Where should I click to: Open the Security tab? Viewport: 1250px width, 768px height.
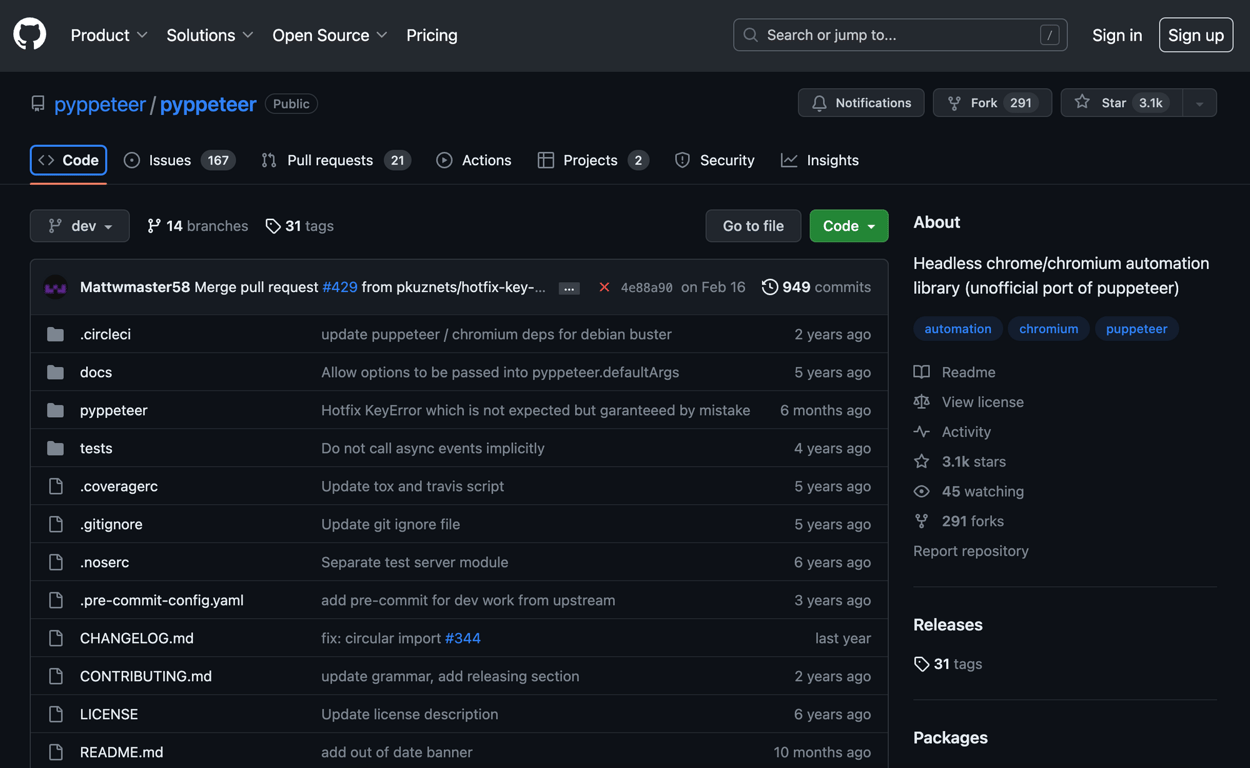click(x=715, y=160)
